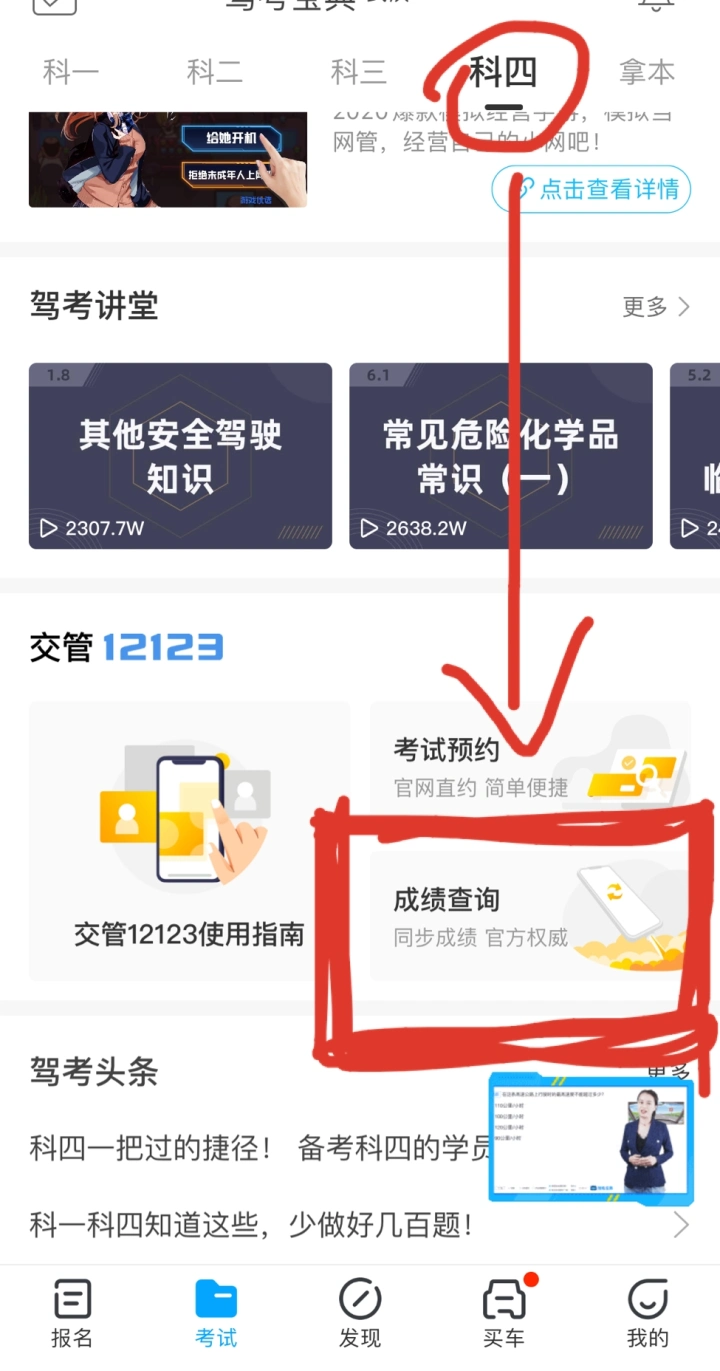
Task: Select the 拿本 tab
Action: (647, 72)
